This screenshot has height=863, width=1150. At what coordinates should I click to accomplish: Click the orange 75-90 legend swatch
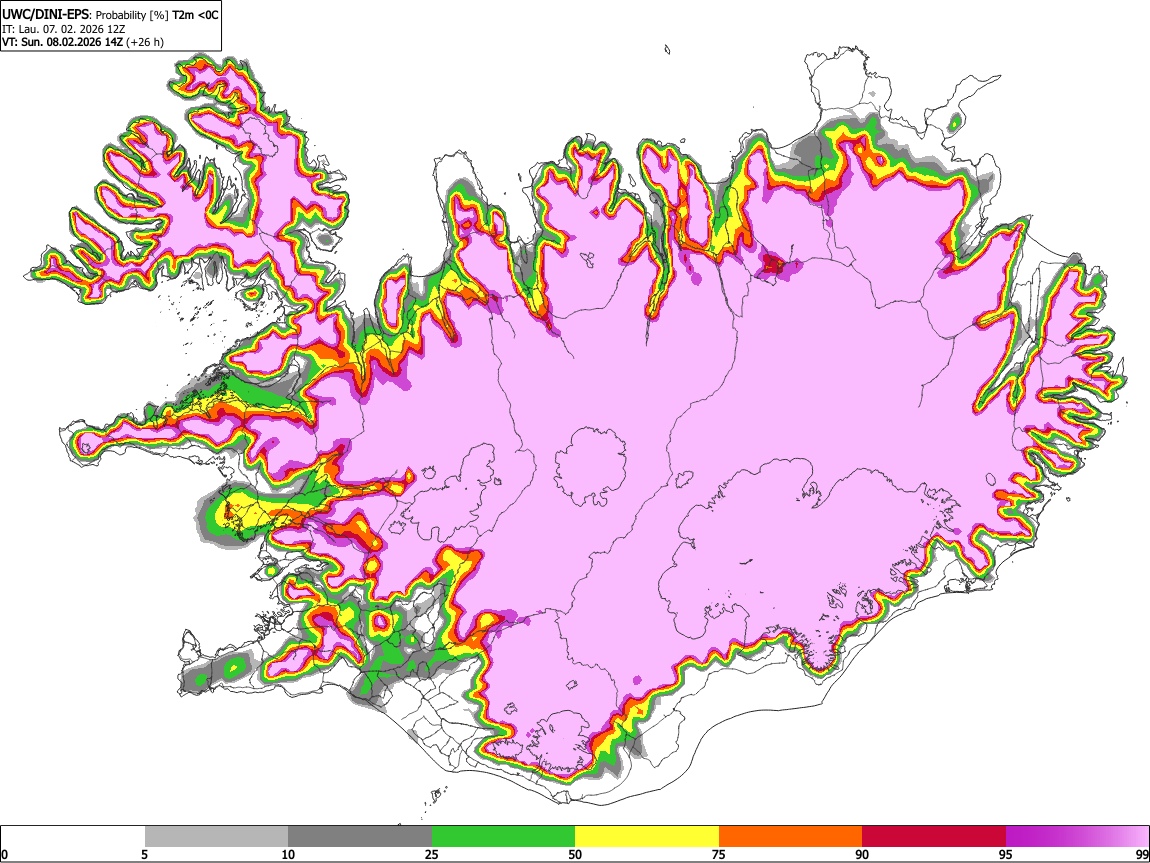[x=790, y=836]
